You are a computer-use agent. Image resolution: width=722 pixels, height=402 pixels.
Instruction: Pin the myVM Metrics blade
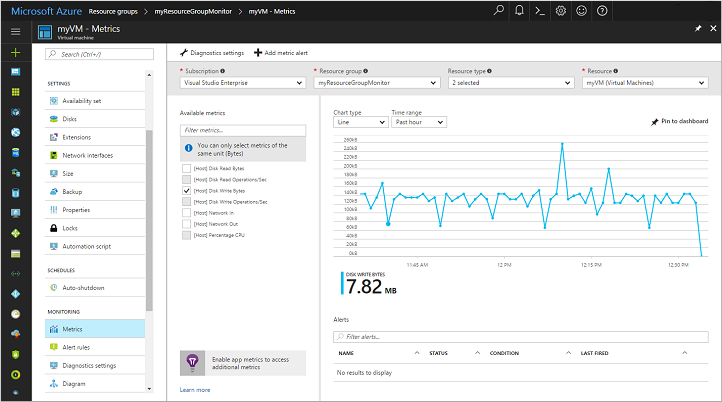coord(698,29)
